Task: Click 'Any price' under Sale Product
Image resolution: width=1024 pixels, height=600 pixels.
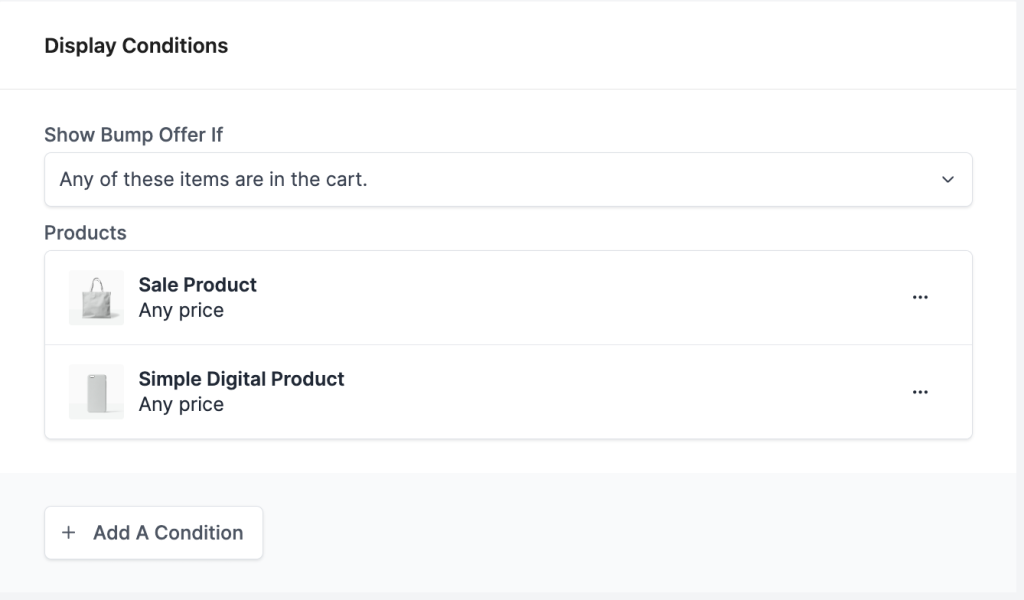Action: [x=181, y=311]
